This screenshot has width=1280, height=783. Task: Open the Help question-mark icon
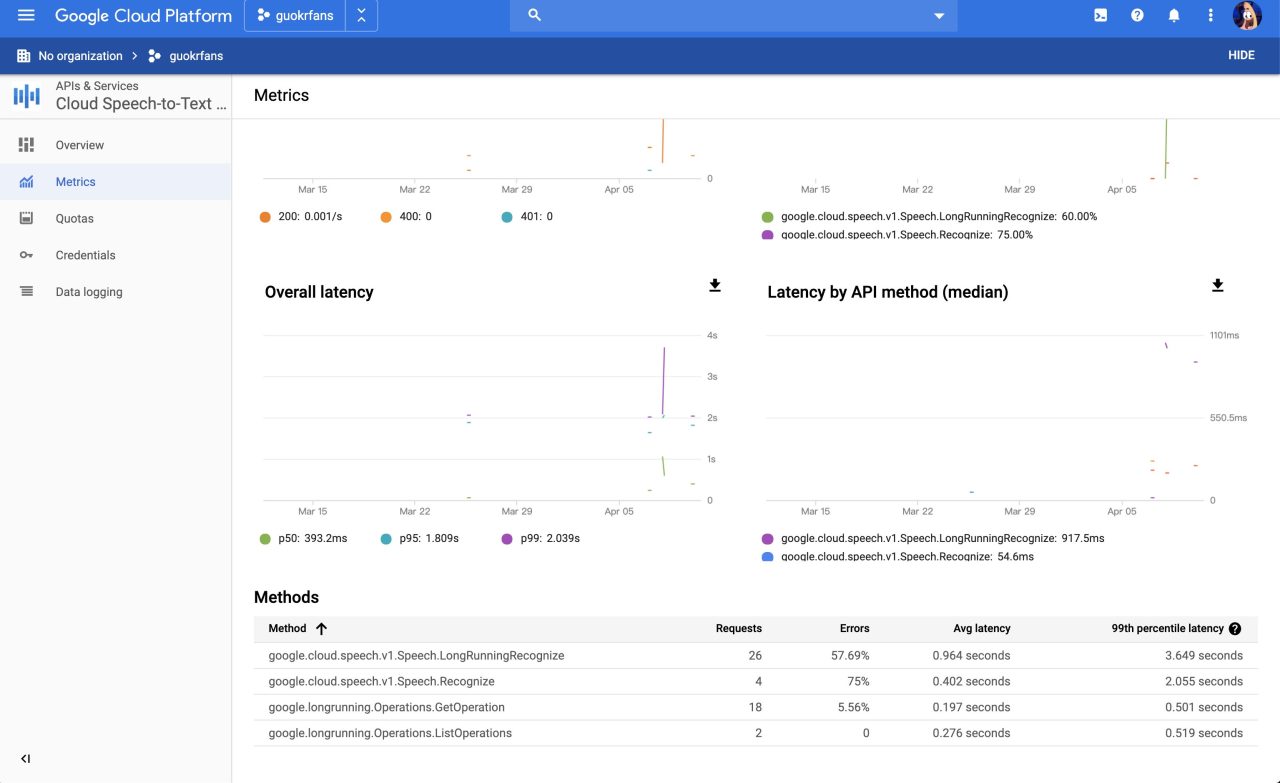point(1137,15)
